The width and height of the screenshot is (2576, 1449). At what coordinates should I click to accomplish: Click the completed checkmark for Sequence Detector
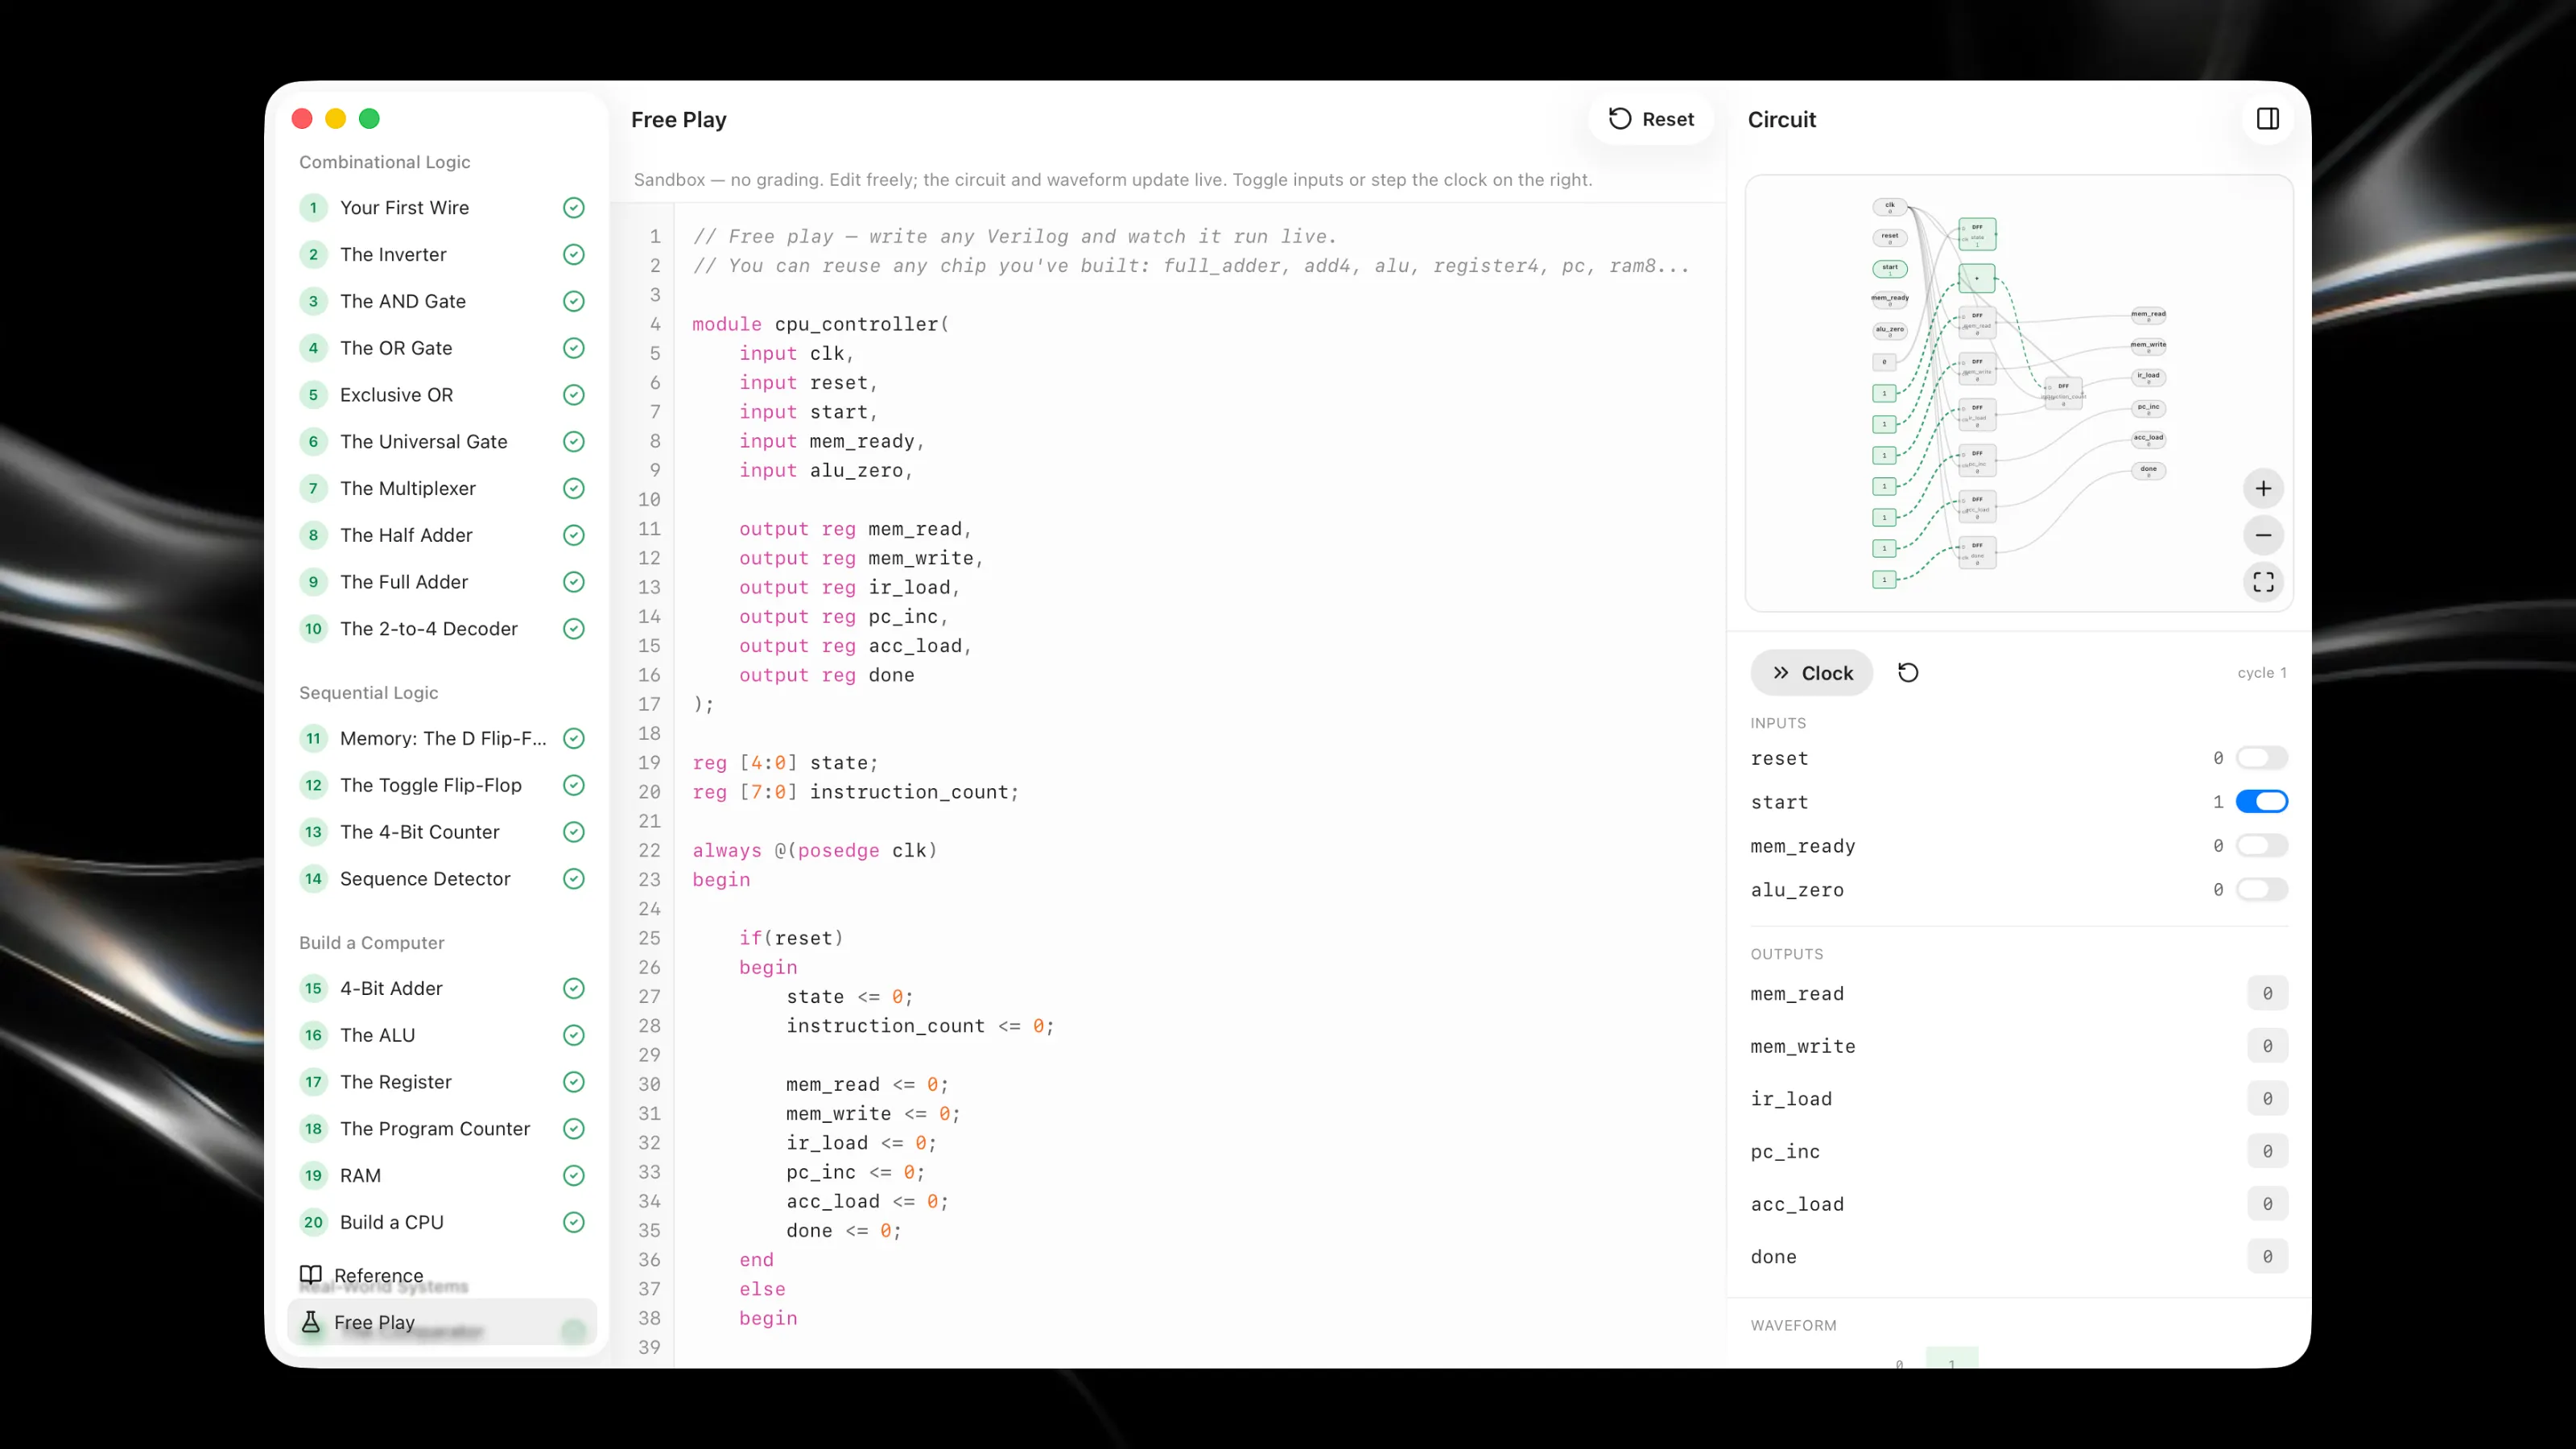click(x=574, y=879)
